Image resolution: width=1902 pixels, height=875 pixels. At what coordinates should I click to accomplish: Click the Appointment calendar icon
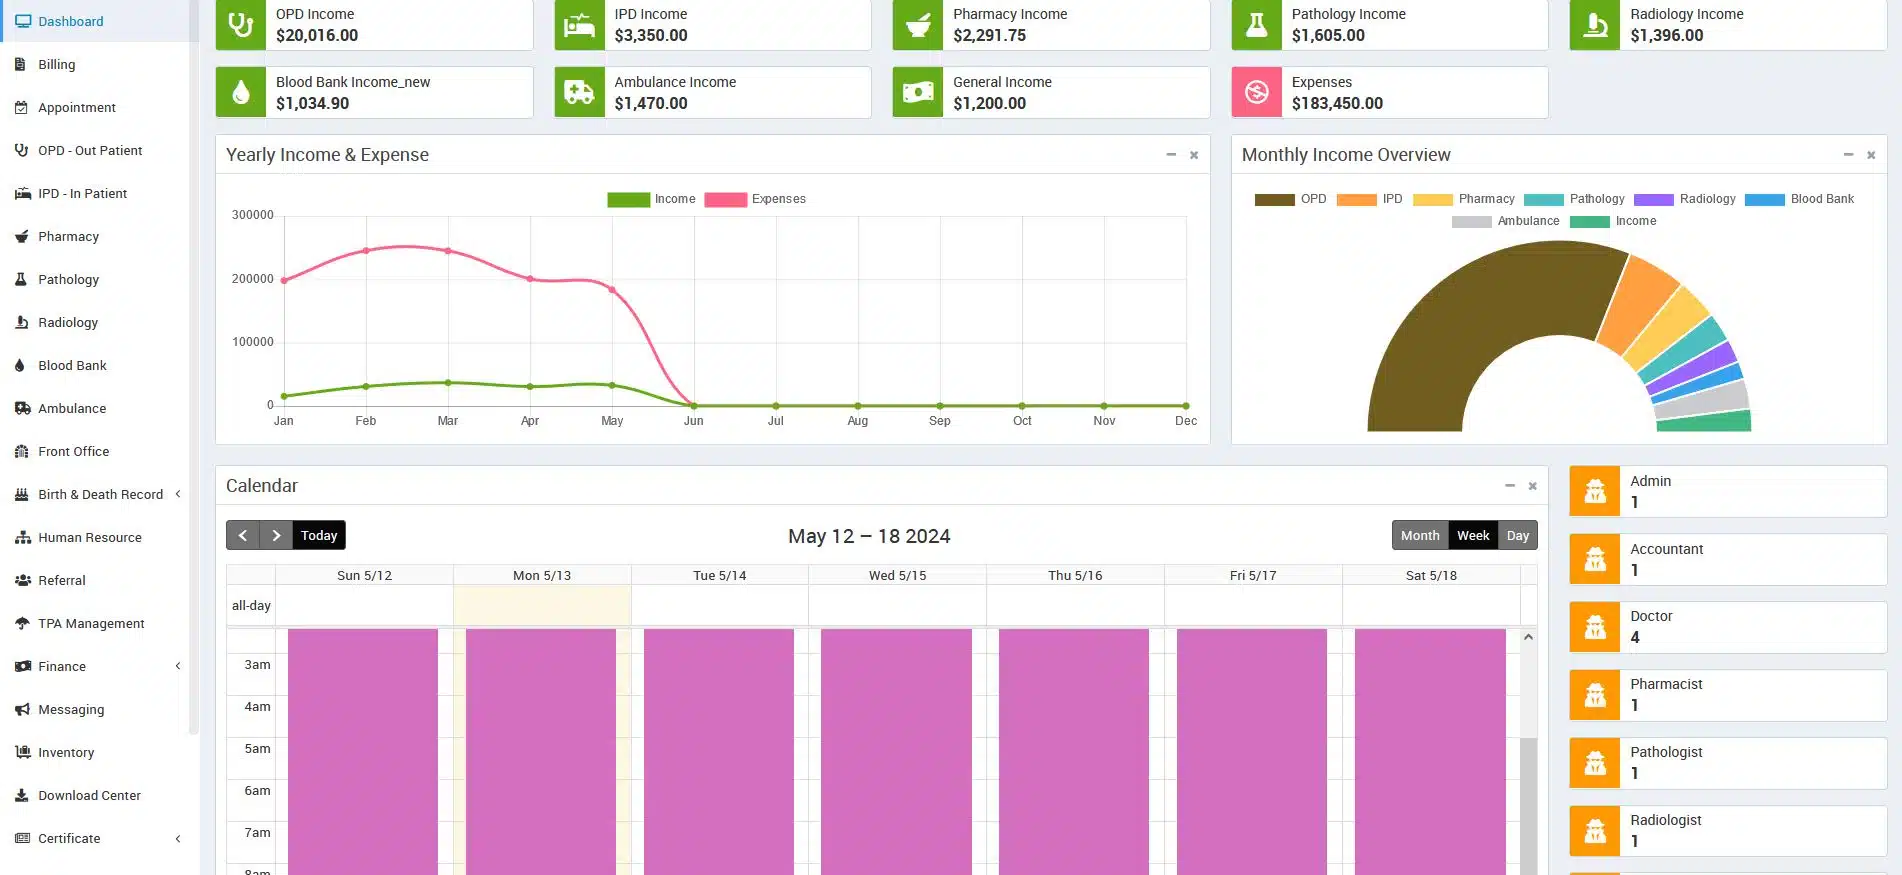(21, 107)
